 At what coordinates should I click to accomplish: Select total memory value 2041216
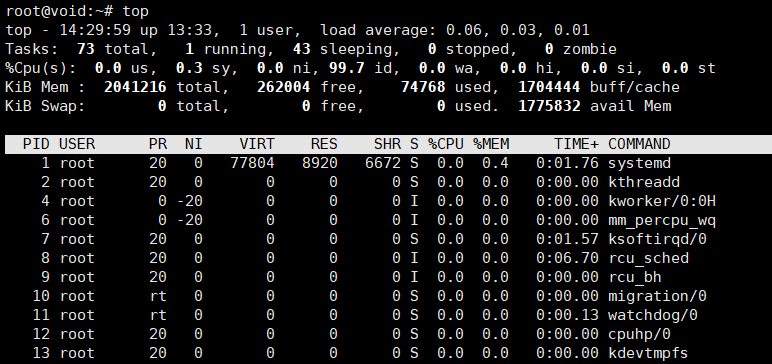click(135, 87)
